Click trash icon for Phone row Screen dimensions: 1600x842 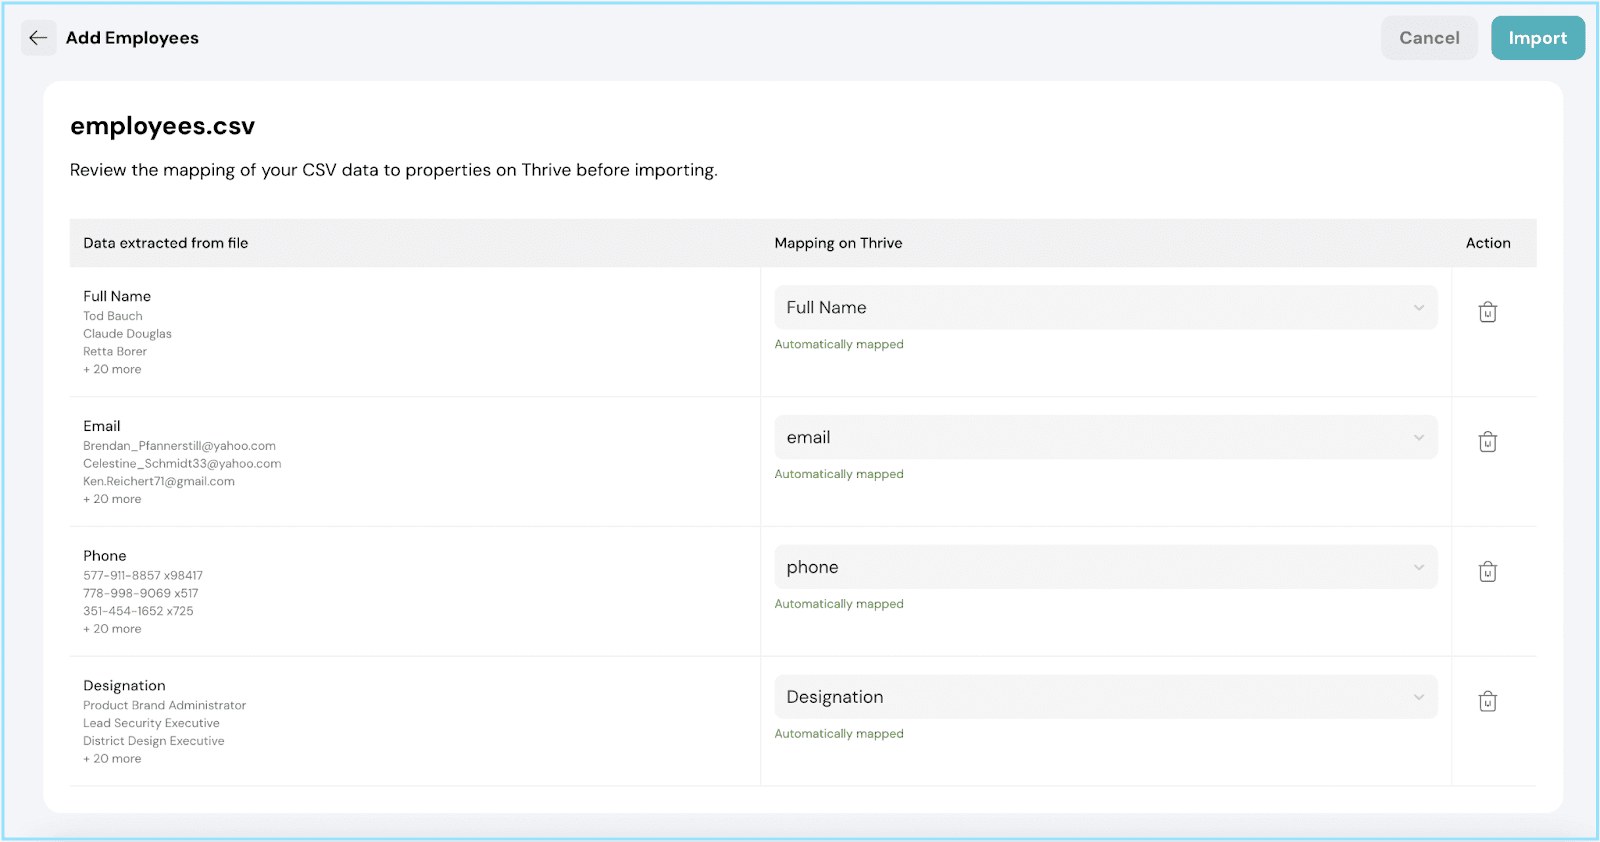[1487, 572]
